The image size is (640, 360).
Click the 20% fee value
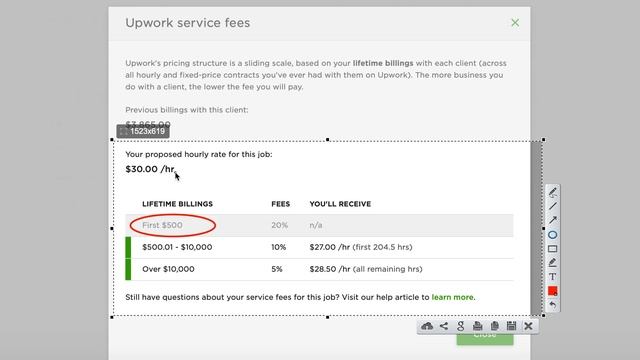[280, 225]
